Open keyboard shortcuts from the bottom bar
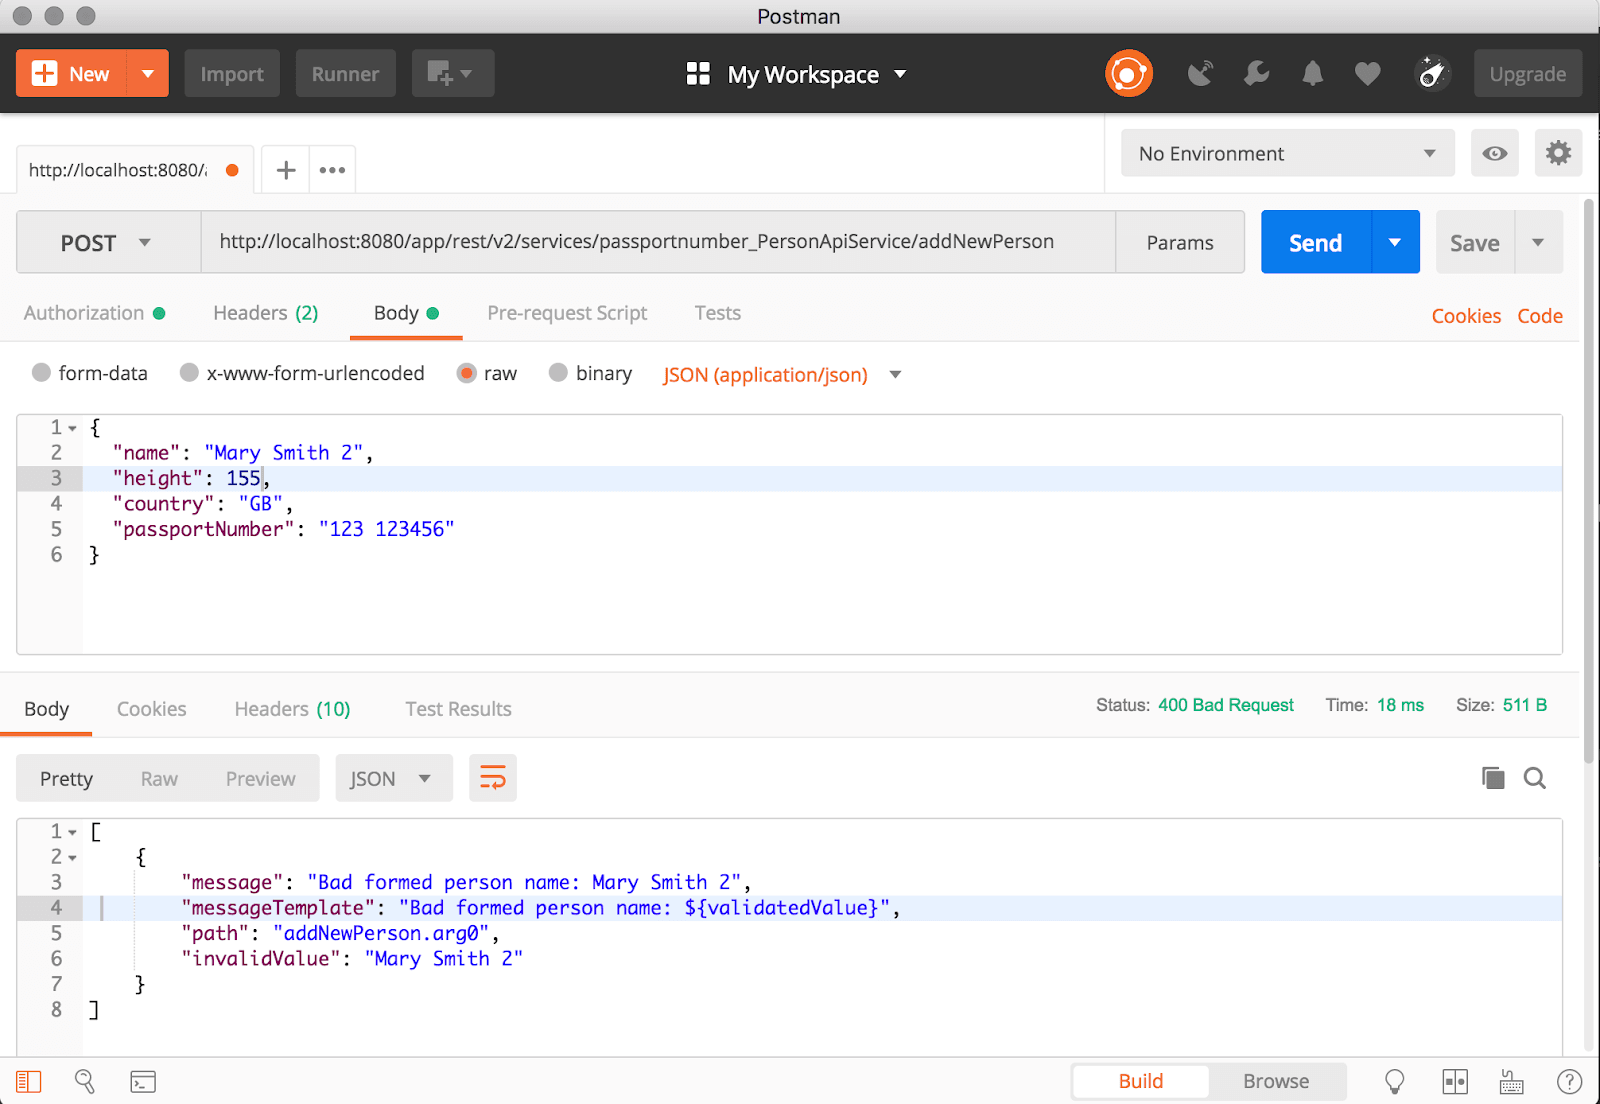Screen dimensions: 1600x1104 [x=1510, y=1081]
